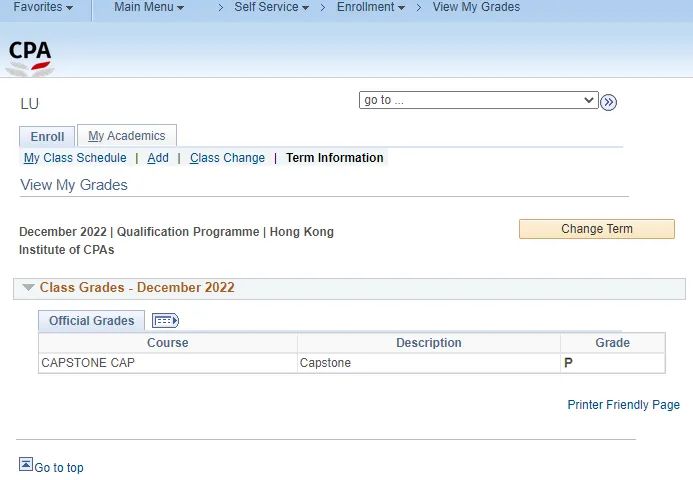Switch to the Enroll tab
Screen dimensions: 693x480
47,137
